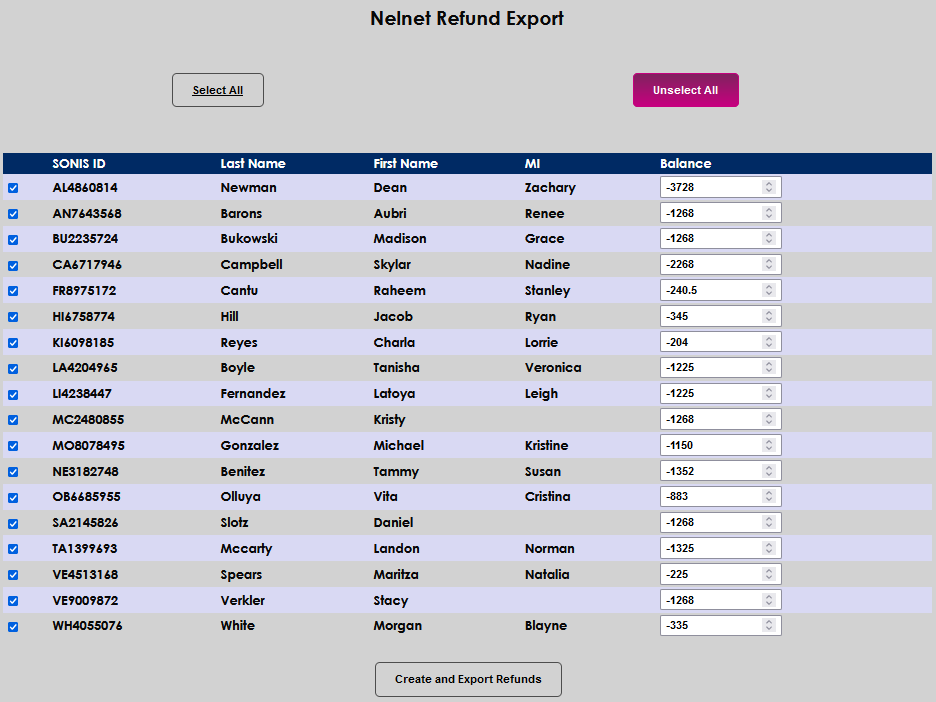
Task: Increase Newman's balance using the stepper arrow
Action: coord(771,183)
